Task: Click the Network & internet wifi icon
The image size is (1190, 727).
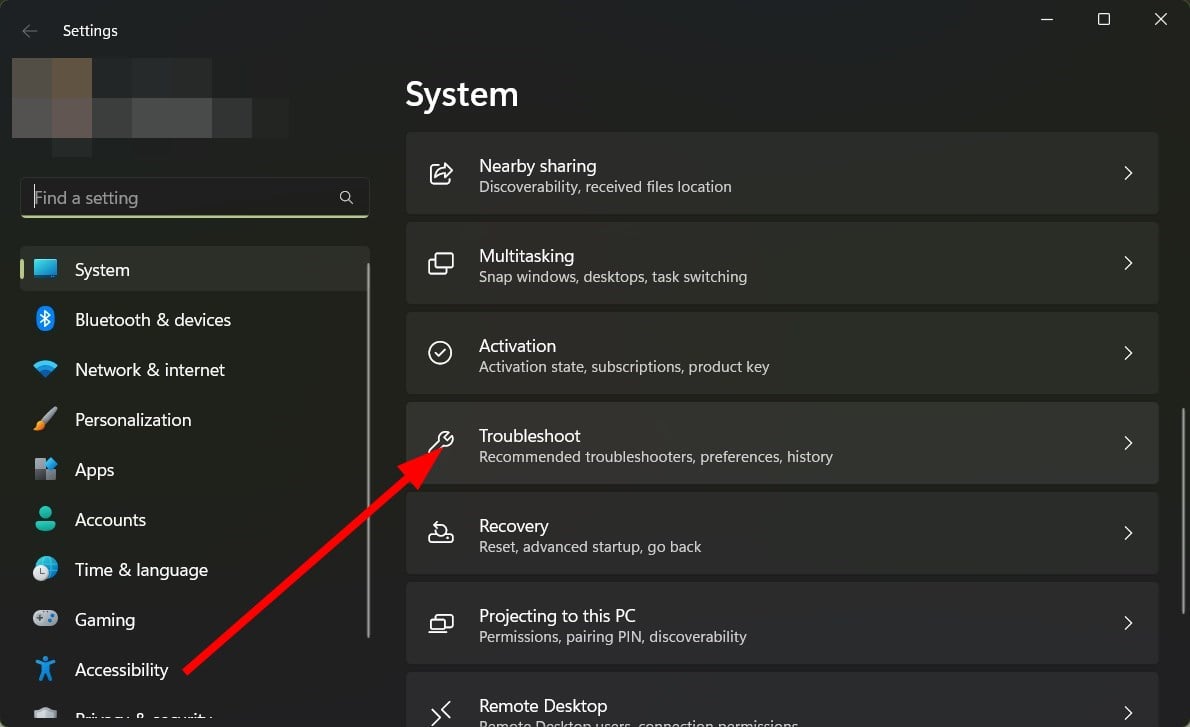Action: click(x=45, y=369)
